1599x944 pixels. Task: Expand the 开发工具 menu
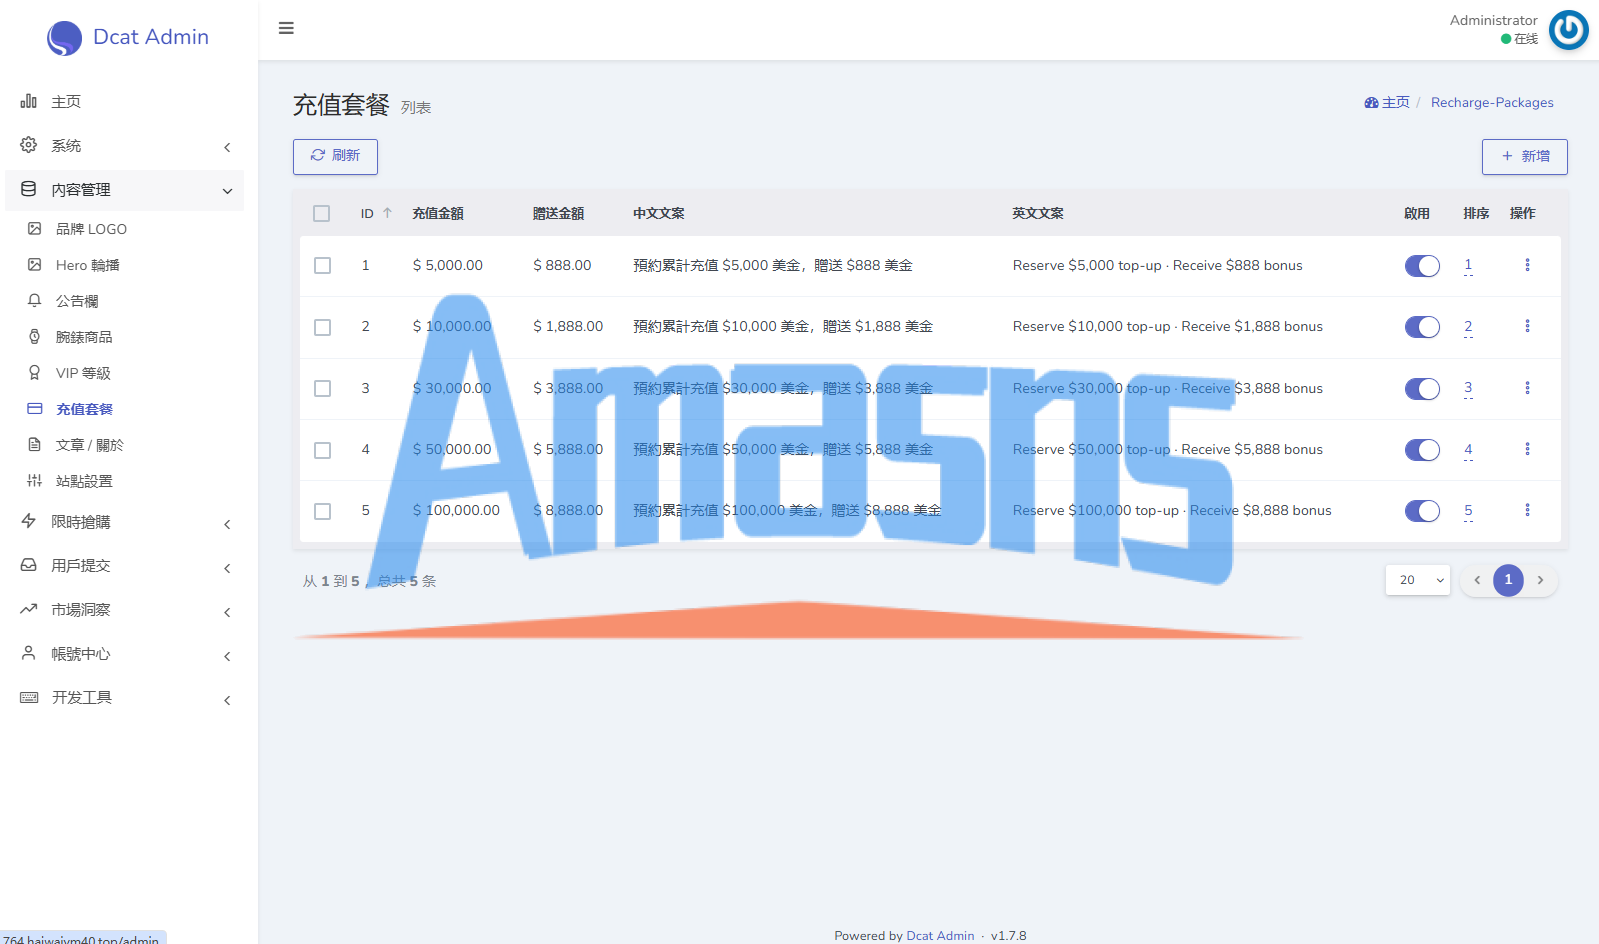click(124, 698)
